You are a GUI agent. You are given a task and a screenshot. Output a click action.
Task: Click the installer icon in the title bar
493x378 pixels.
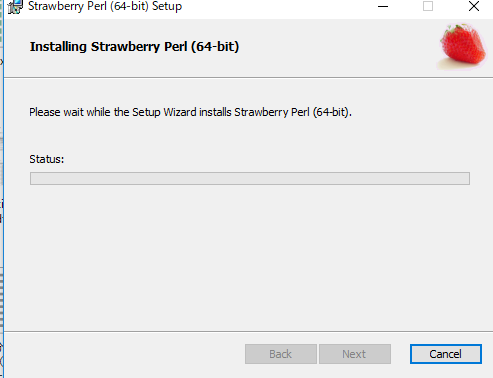(15, 7)
